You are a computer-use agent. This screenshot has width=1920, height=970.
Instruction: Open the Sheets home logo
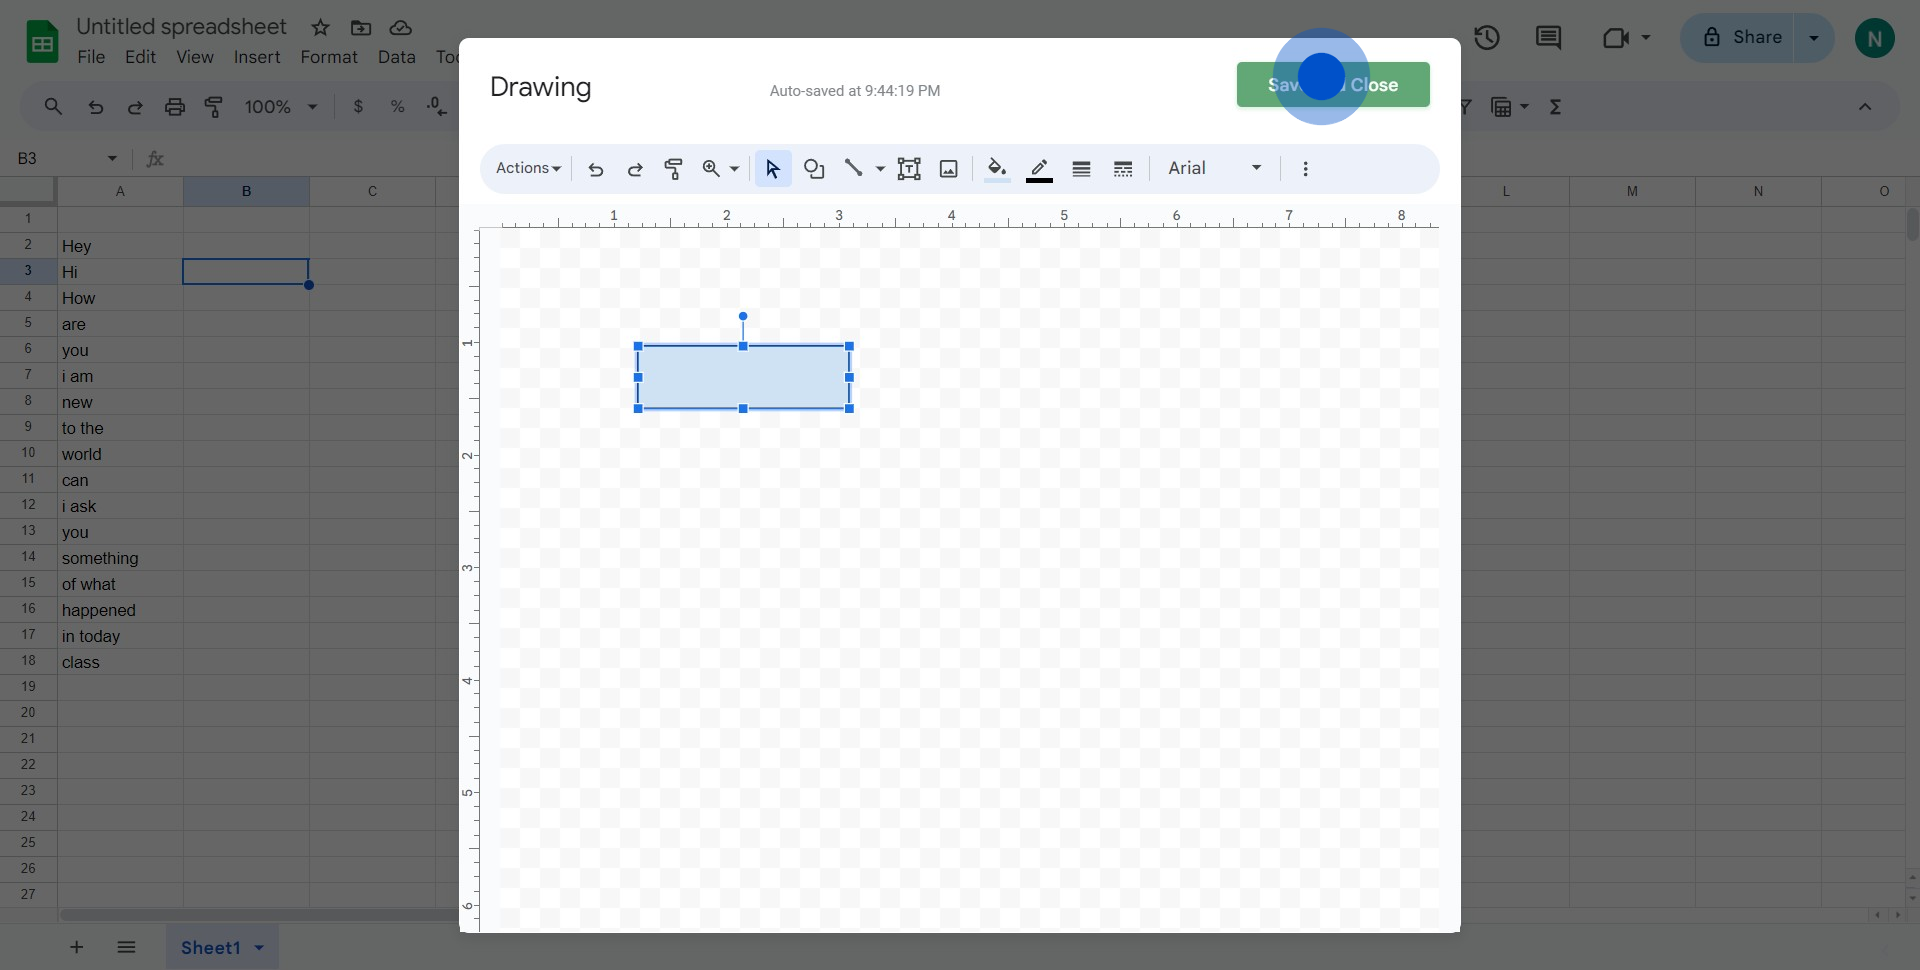[x=42, y=42]
